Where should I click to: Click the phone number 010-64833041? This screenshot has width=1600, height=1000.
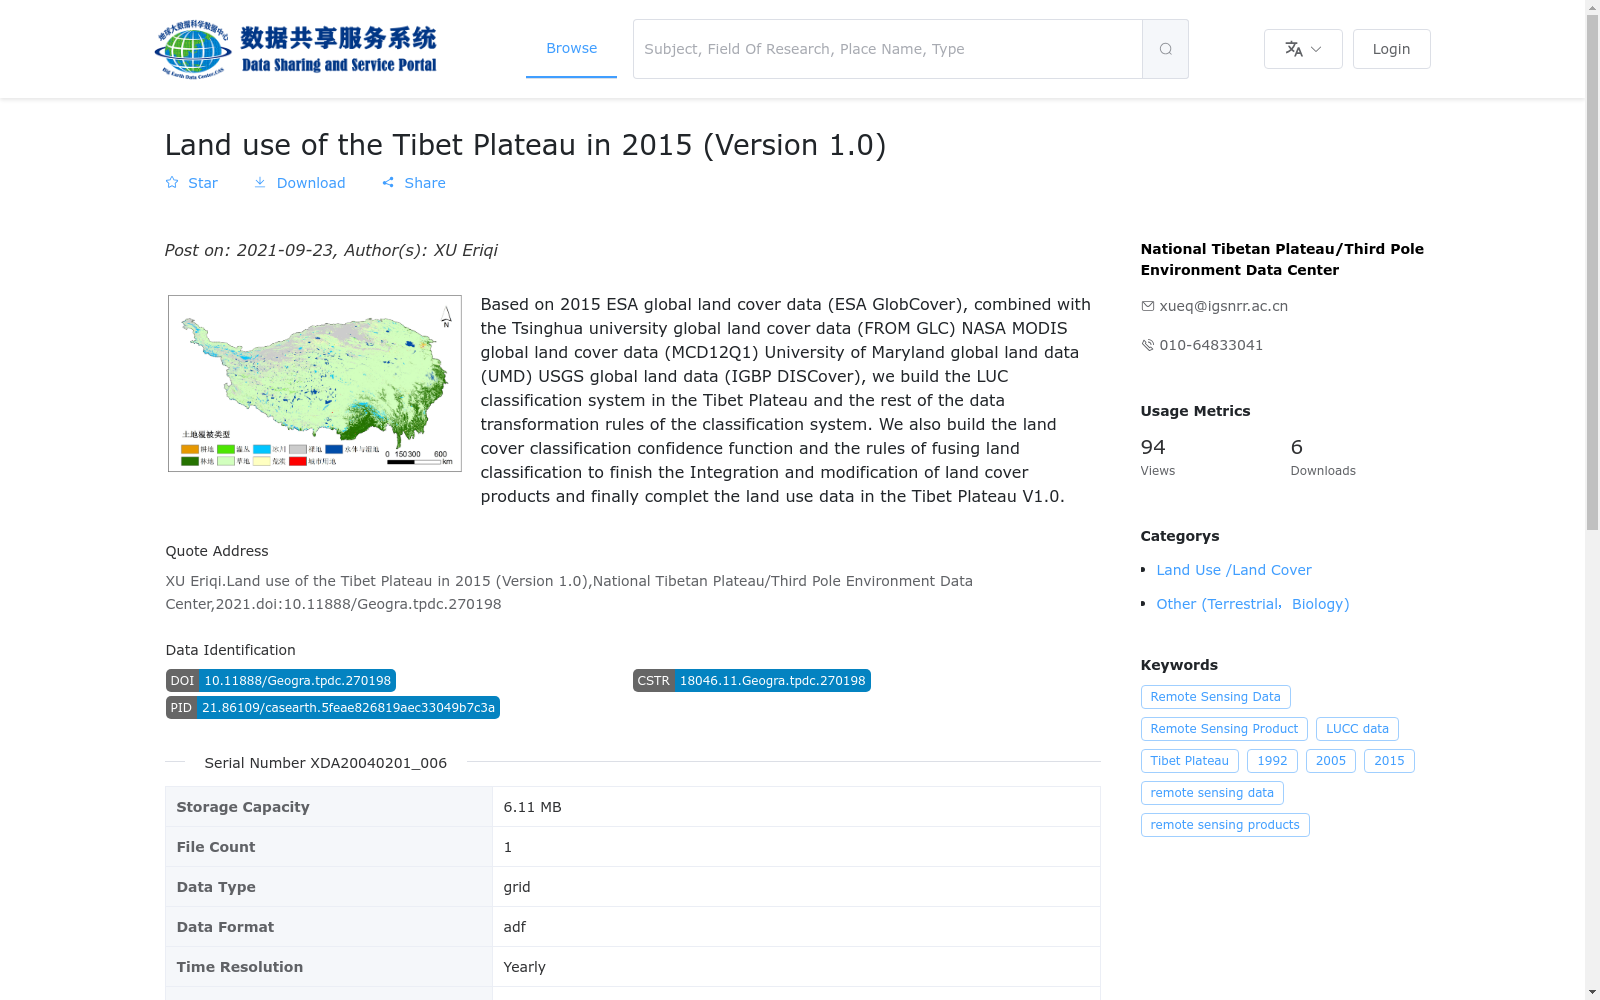(1211, 345)
